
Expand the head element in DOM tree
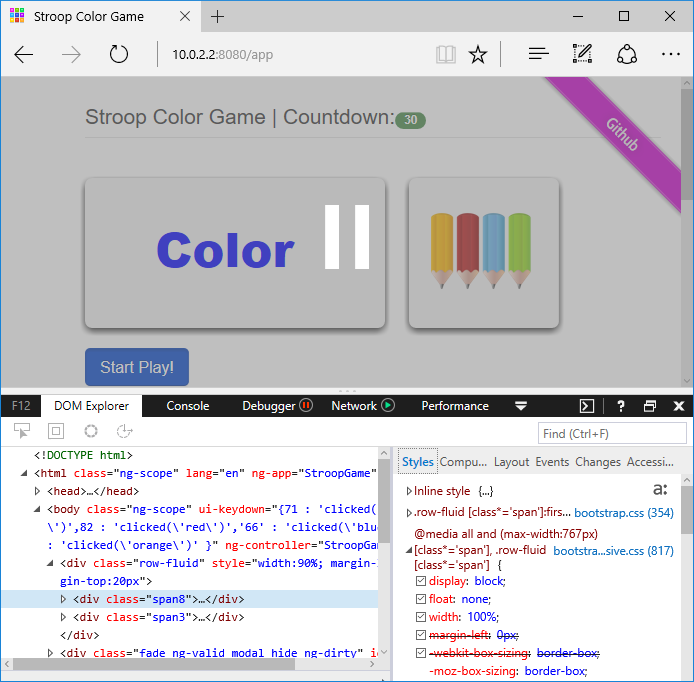point(38,491)
